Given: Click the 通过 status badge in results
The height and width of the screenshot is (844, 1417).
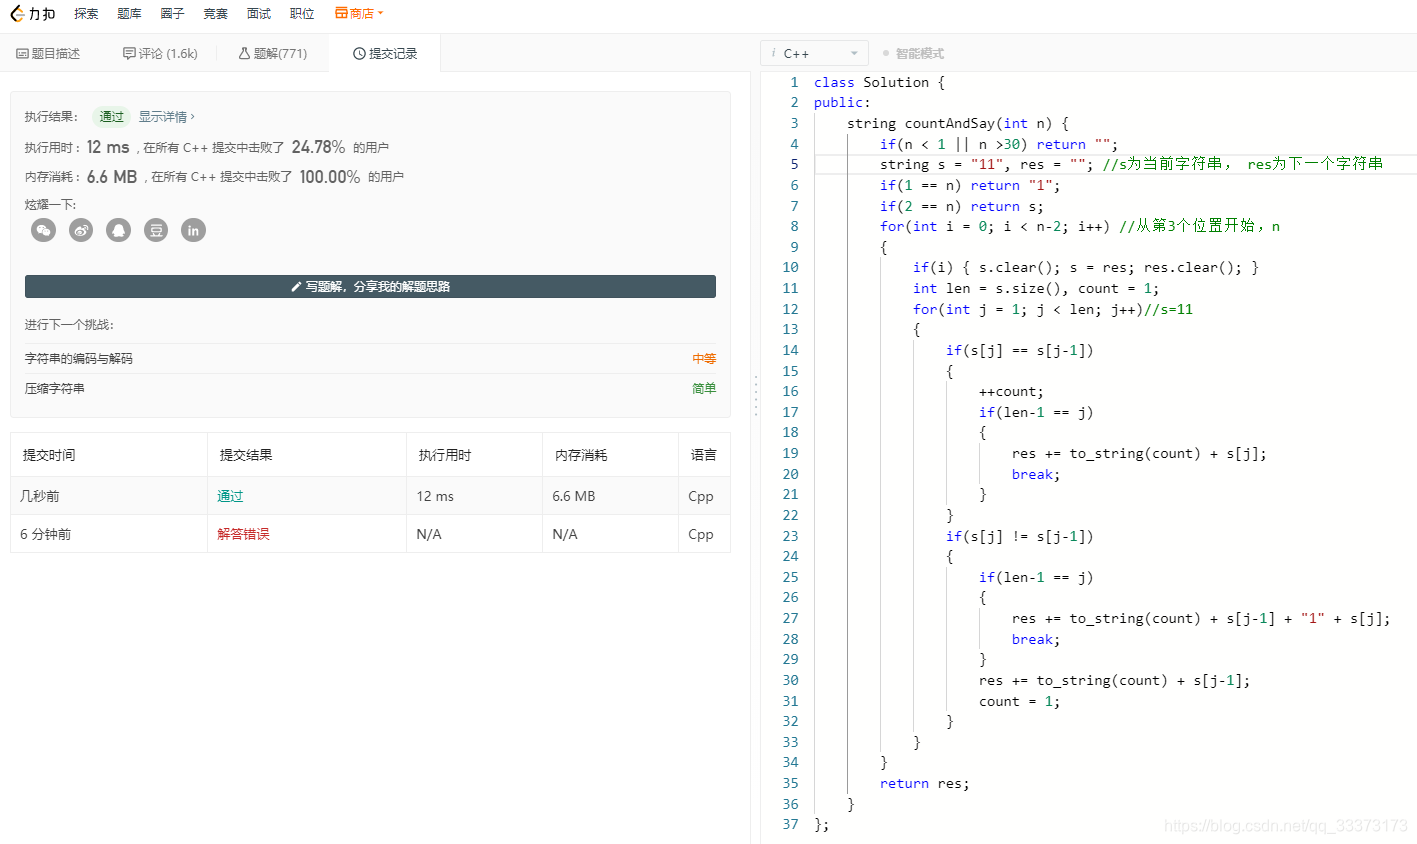Looking at the screenshot, I should pos(111,116).
